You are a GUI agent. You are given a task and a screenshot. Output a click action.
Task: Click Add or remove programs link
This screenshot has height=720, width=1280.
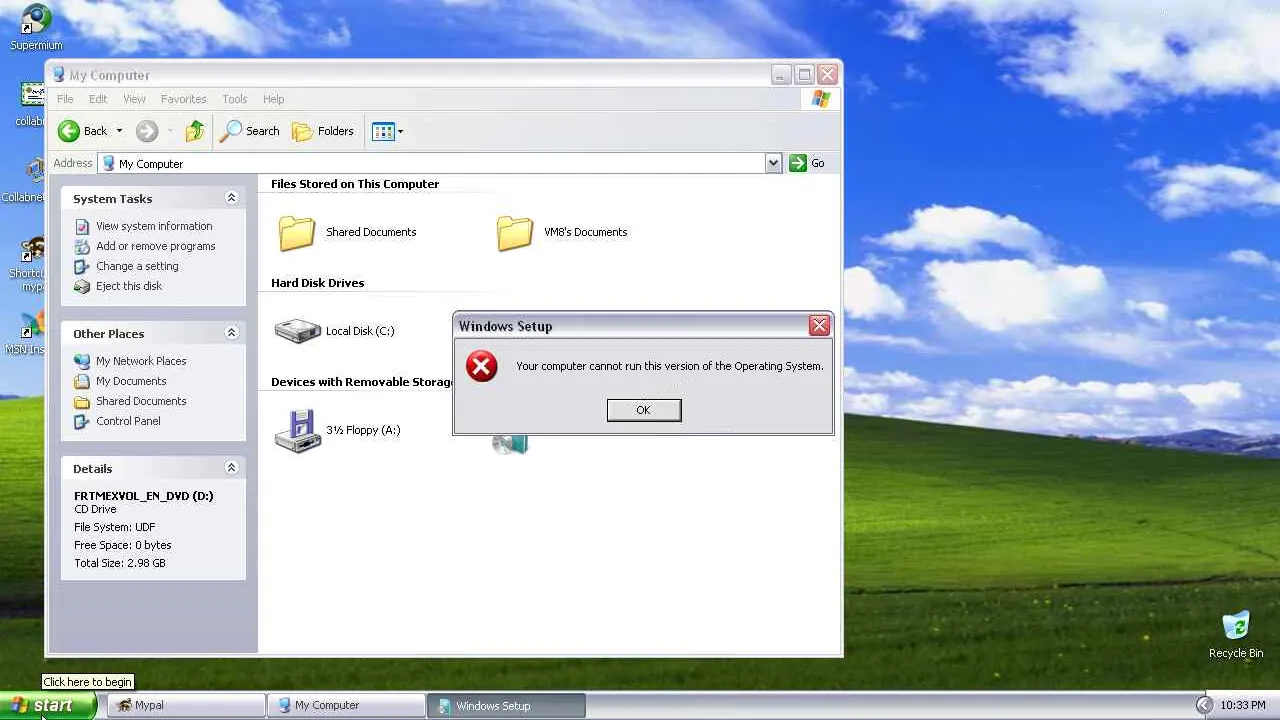coord(156,246)
